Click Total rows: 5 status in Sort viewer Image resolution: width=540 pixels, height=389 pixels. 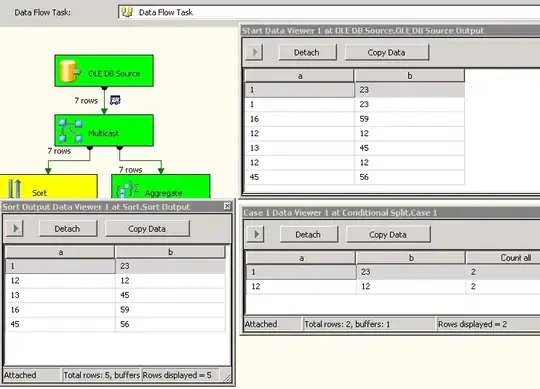(102, 375)
